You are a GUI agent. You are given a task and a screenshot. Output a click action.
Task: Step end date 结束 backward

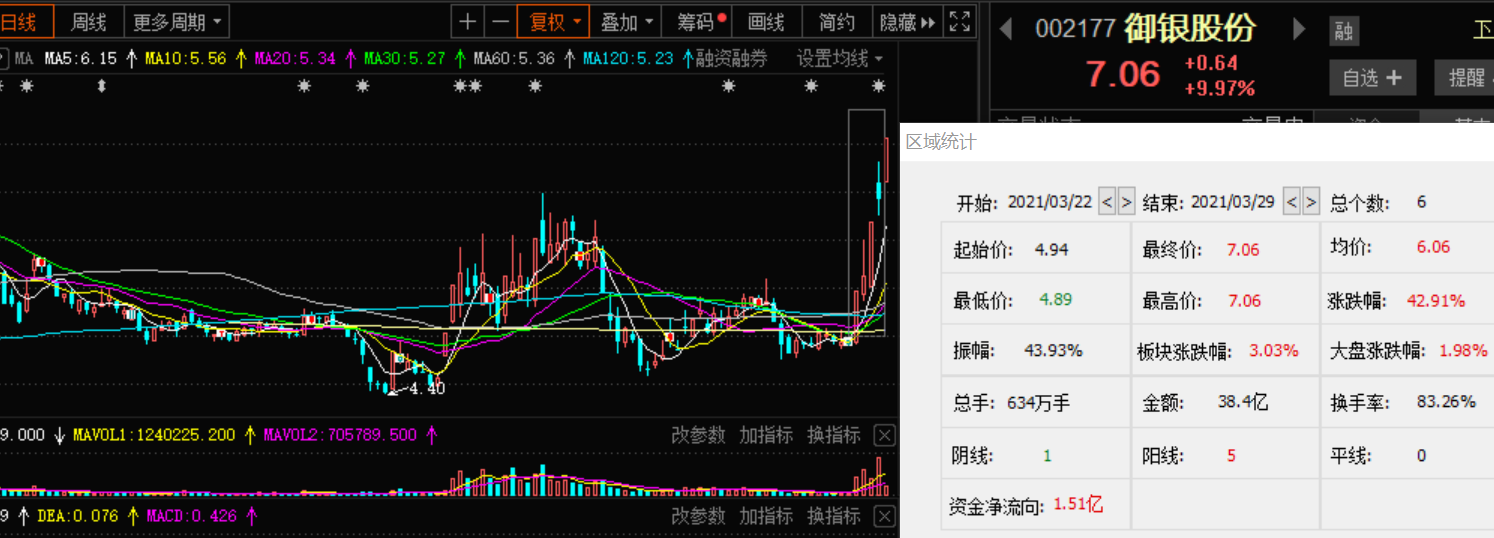(x=1291, y=202)
